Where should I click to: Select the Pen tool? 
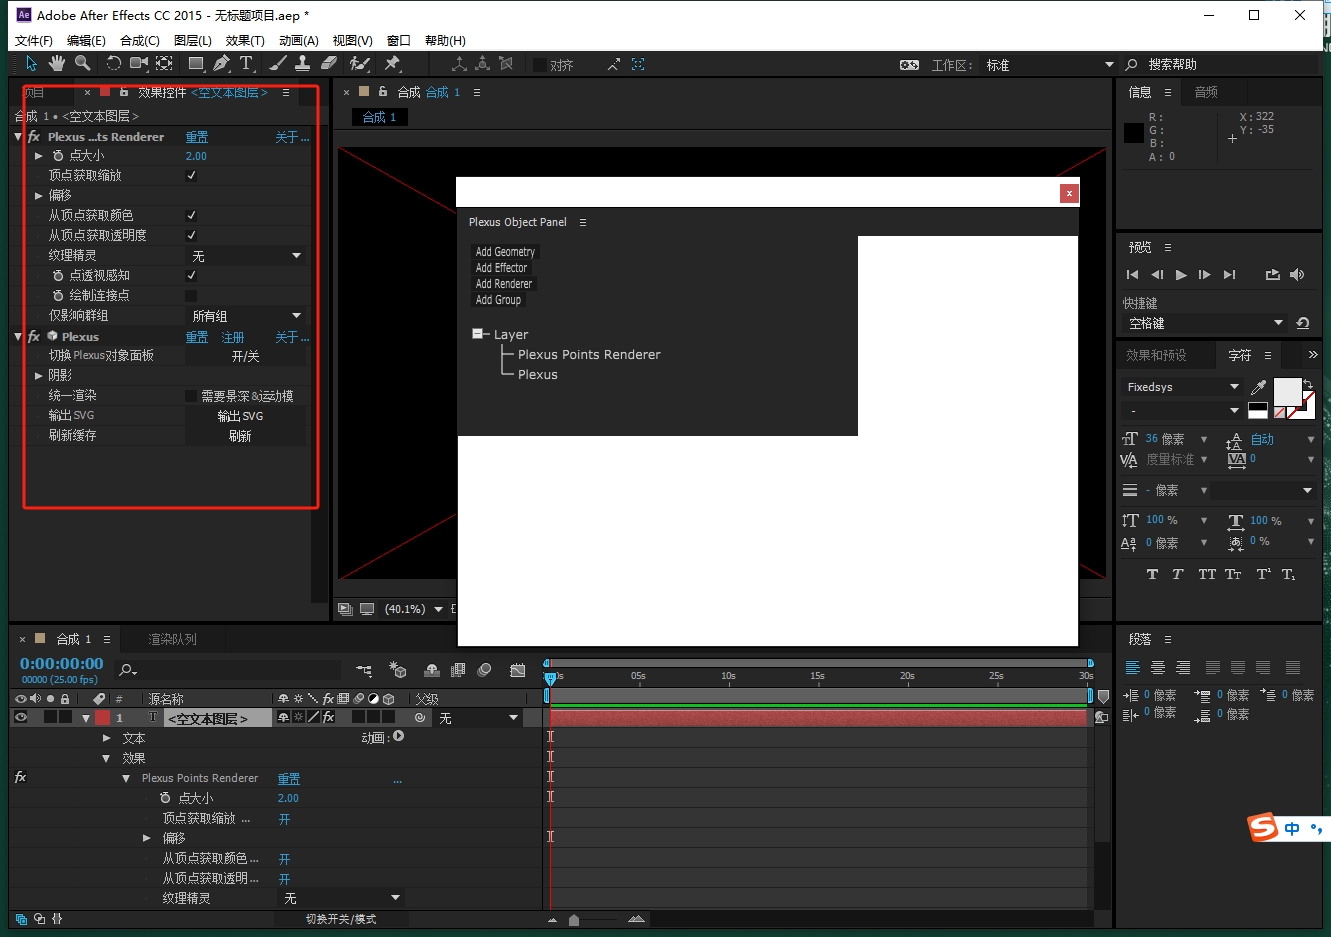tap(221, 64)
